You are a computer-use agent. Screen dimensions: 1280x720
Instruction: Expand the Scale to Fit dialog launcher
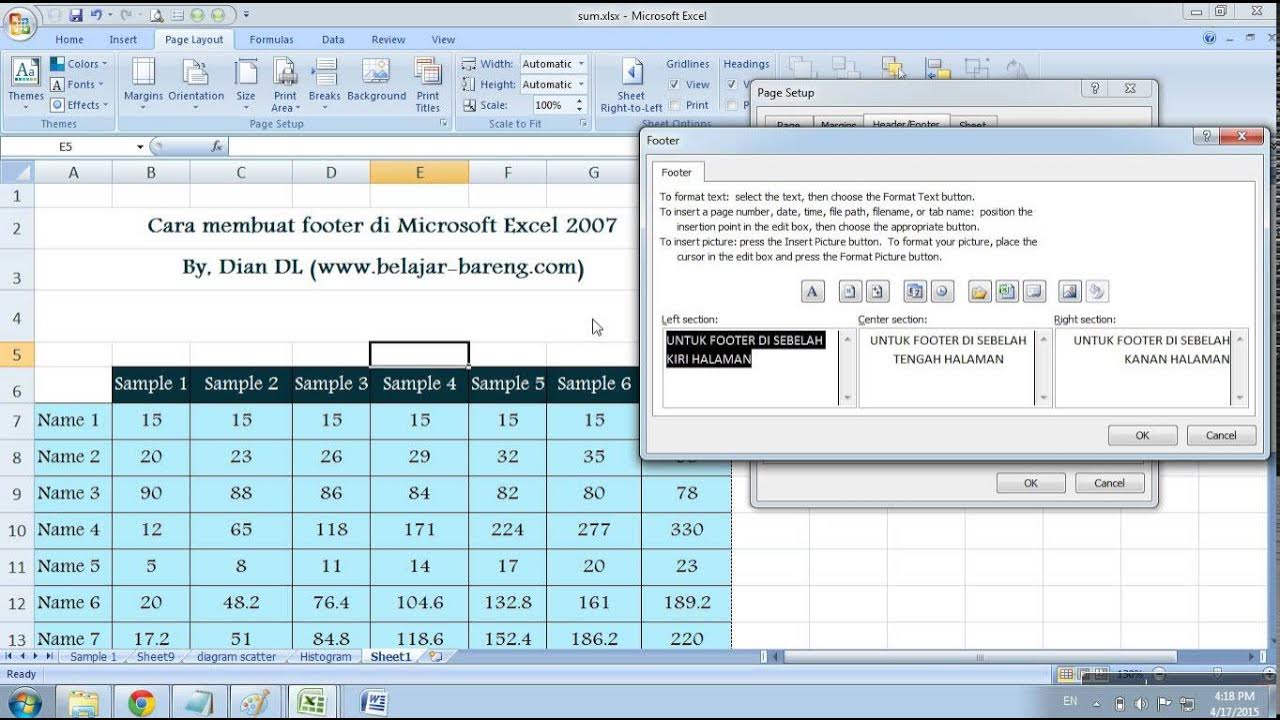point(582,124)
